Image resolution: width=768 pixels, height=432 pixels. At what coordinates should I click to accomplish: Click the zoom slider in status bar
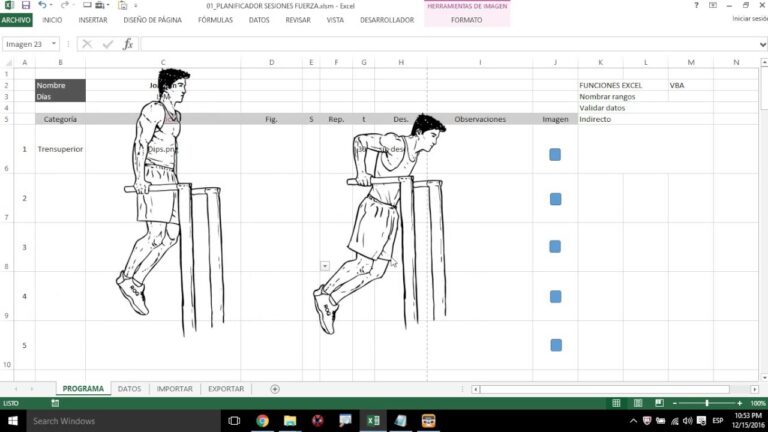tap(707, 403)
